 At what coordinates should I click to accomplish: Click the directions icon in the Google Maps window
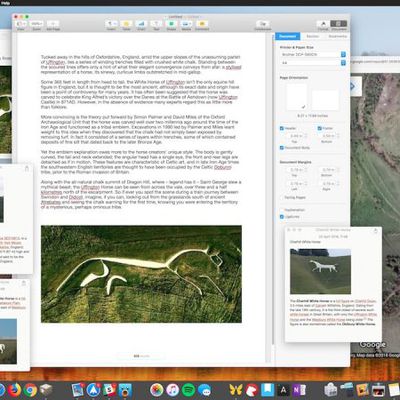click(x=352, y=87)
